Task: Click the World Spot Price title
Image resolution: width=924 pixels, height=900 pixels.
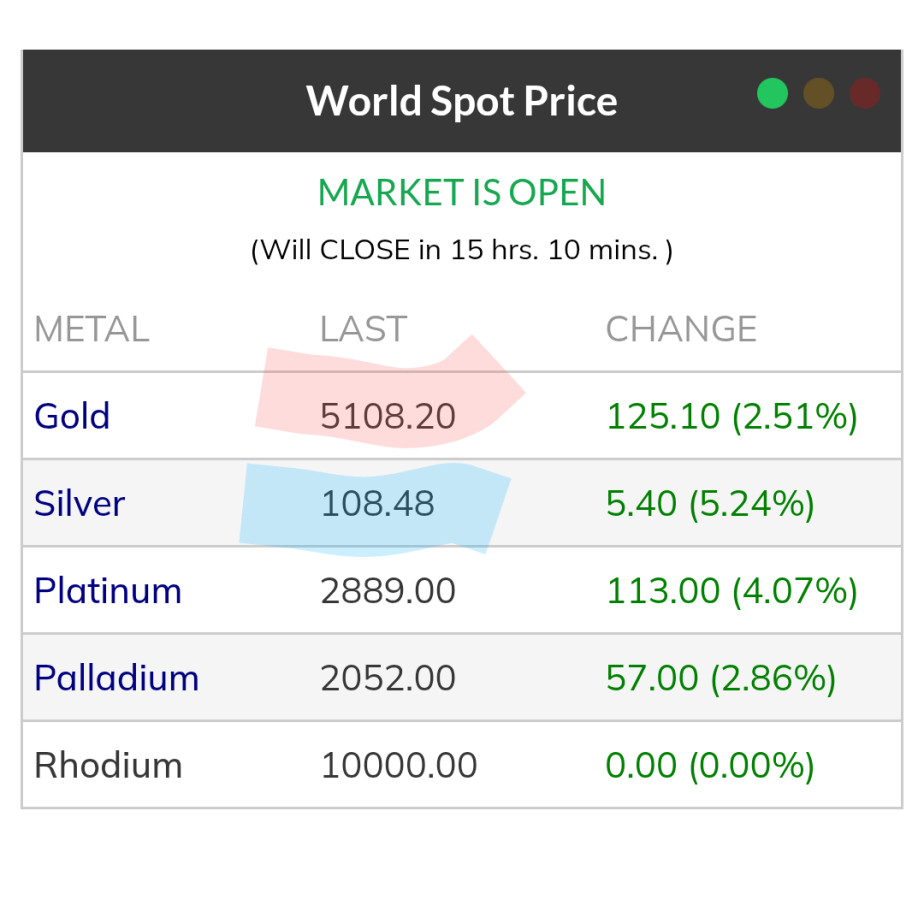Action: pos(461,101)
